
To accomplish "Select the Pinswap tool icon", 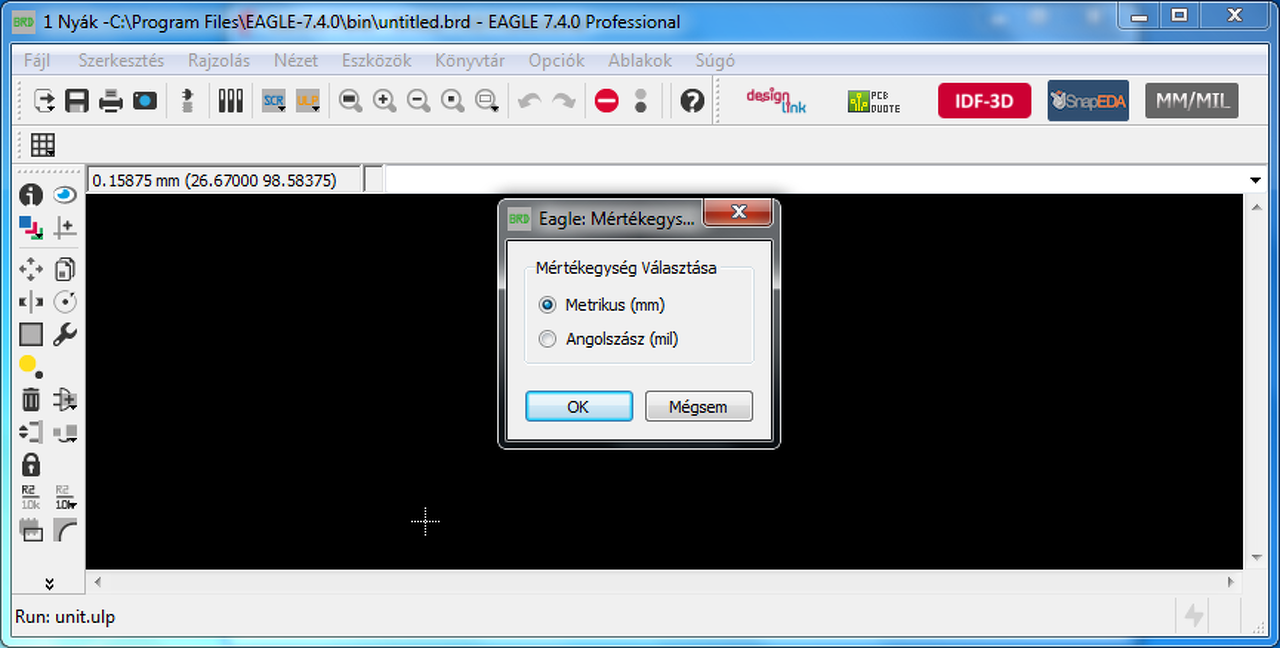I will pos(31,433).
